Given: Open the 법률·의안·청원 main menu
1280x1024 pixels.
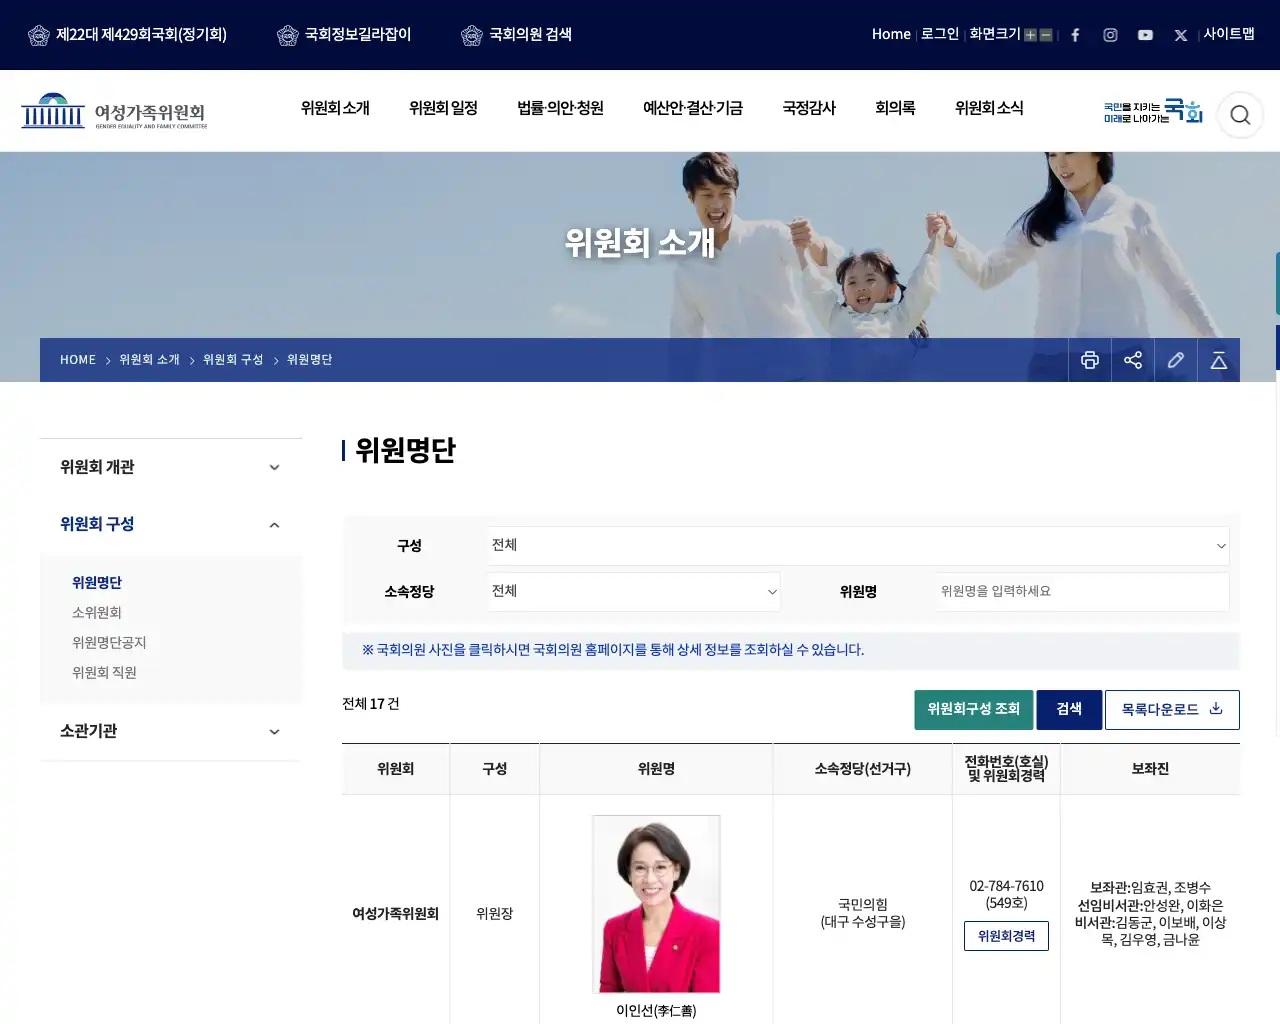Looking at the screenshot, I should click(x=560, y=108).
